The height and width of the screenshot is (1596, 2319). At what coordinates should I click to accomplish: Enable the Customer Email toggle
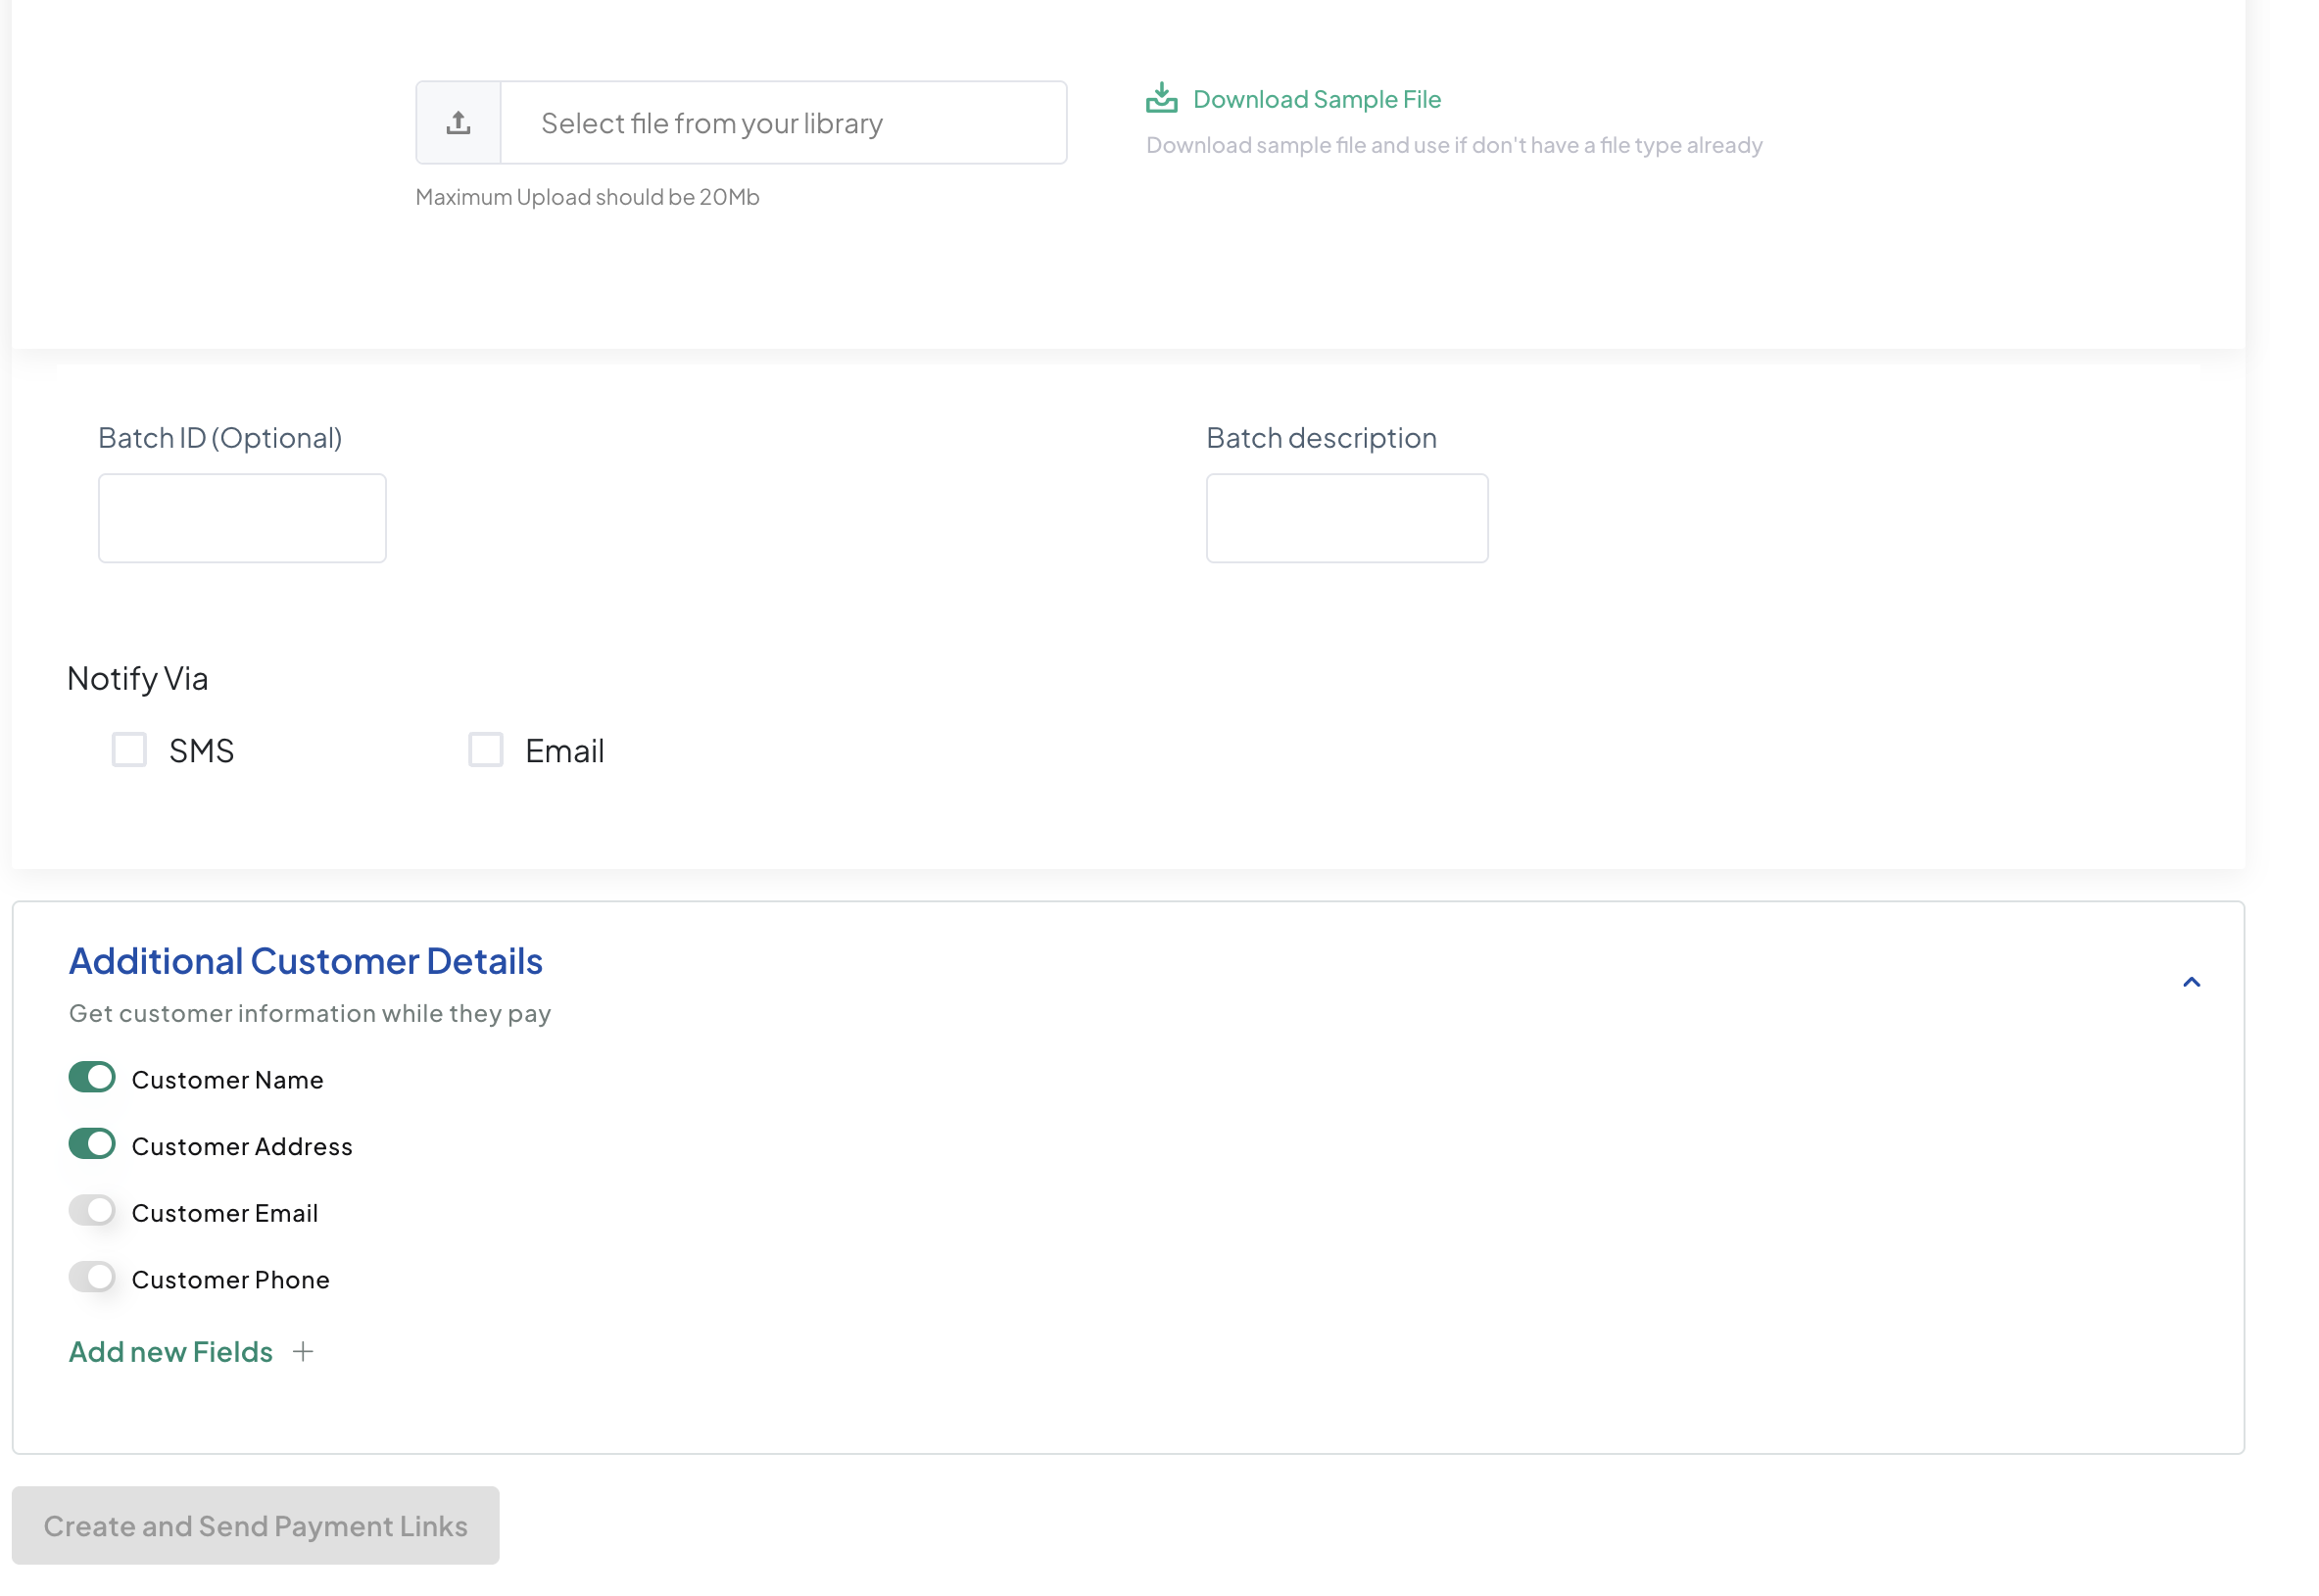[x=92, y=1210]
